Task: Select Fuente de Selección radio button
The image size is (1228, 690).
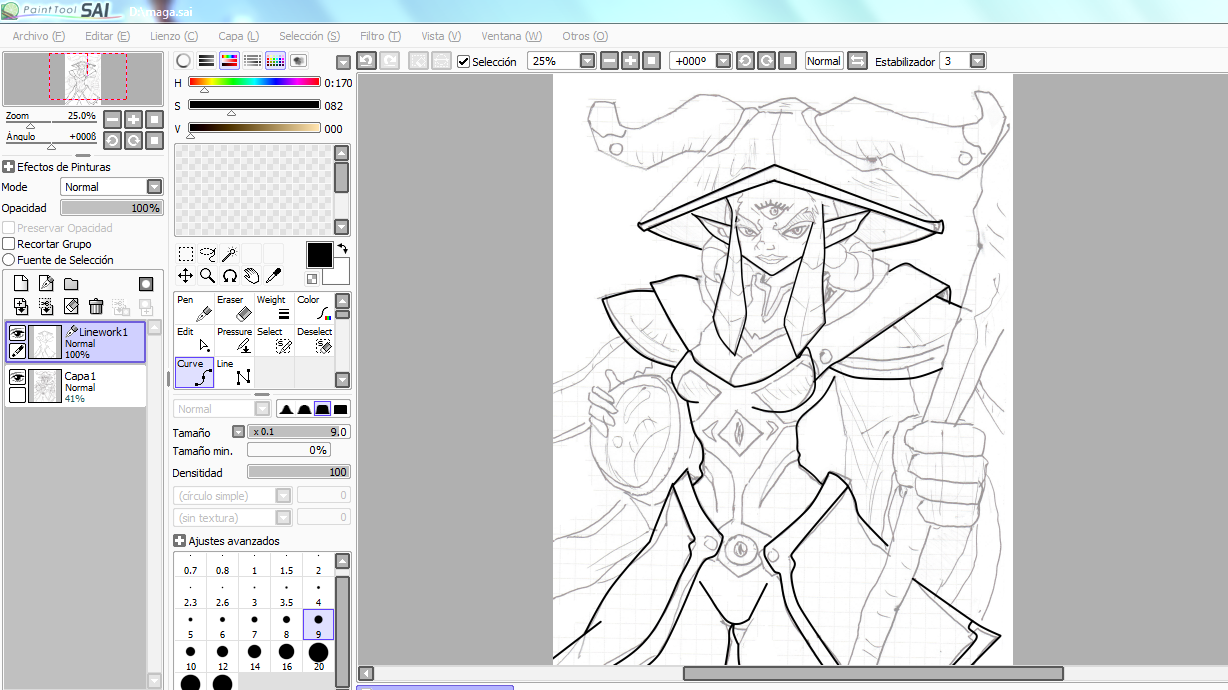Action: [9, 260]
